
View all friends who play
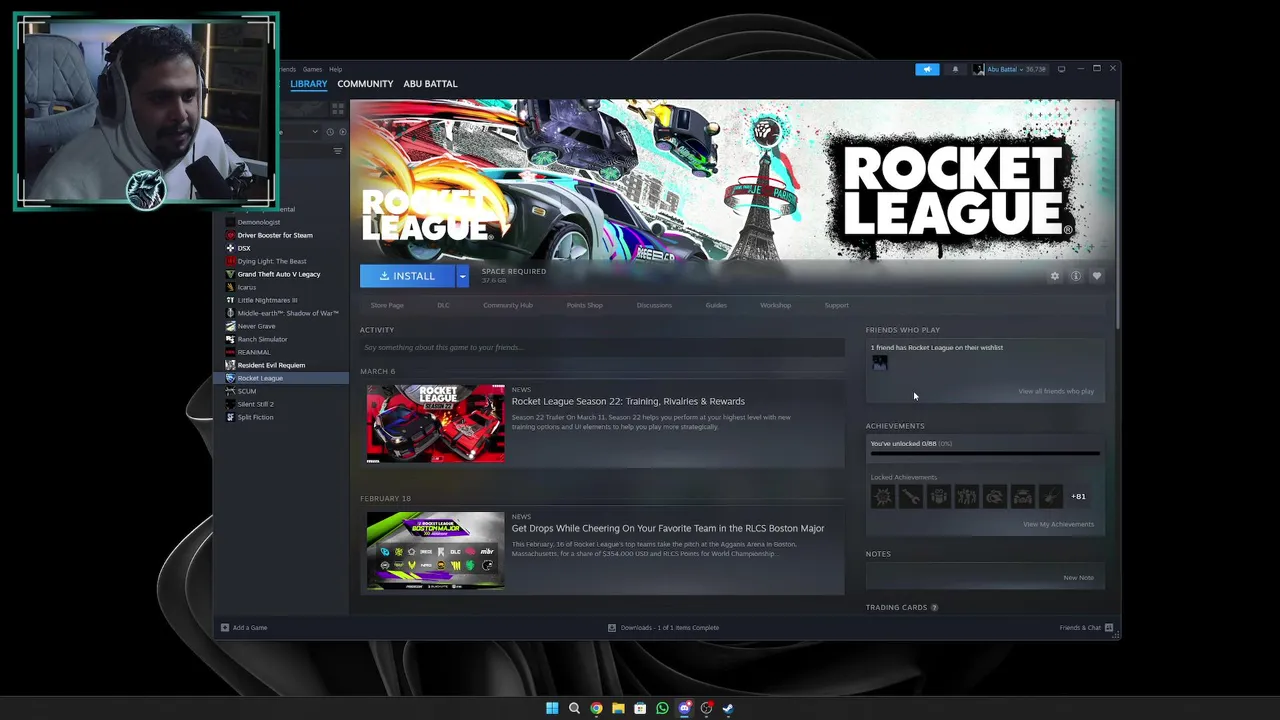pyautogui.click(x=1056, y=391)
